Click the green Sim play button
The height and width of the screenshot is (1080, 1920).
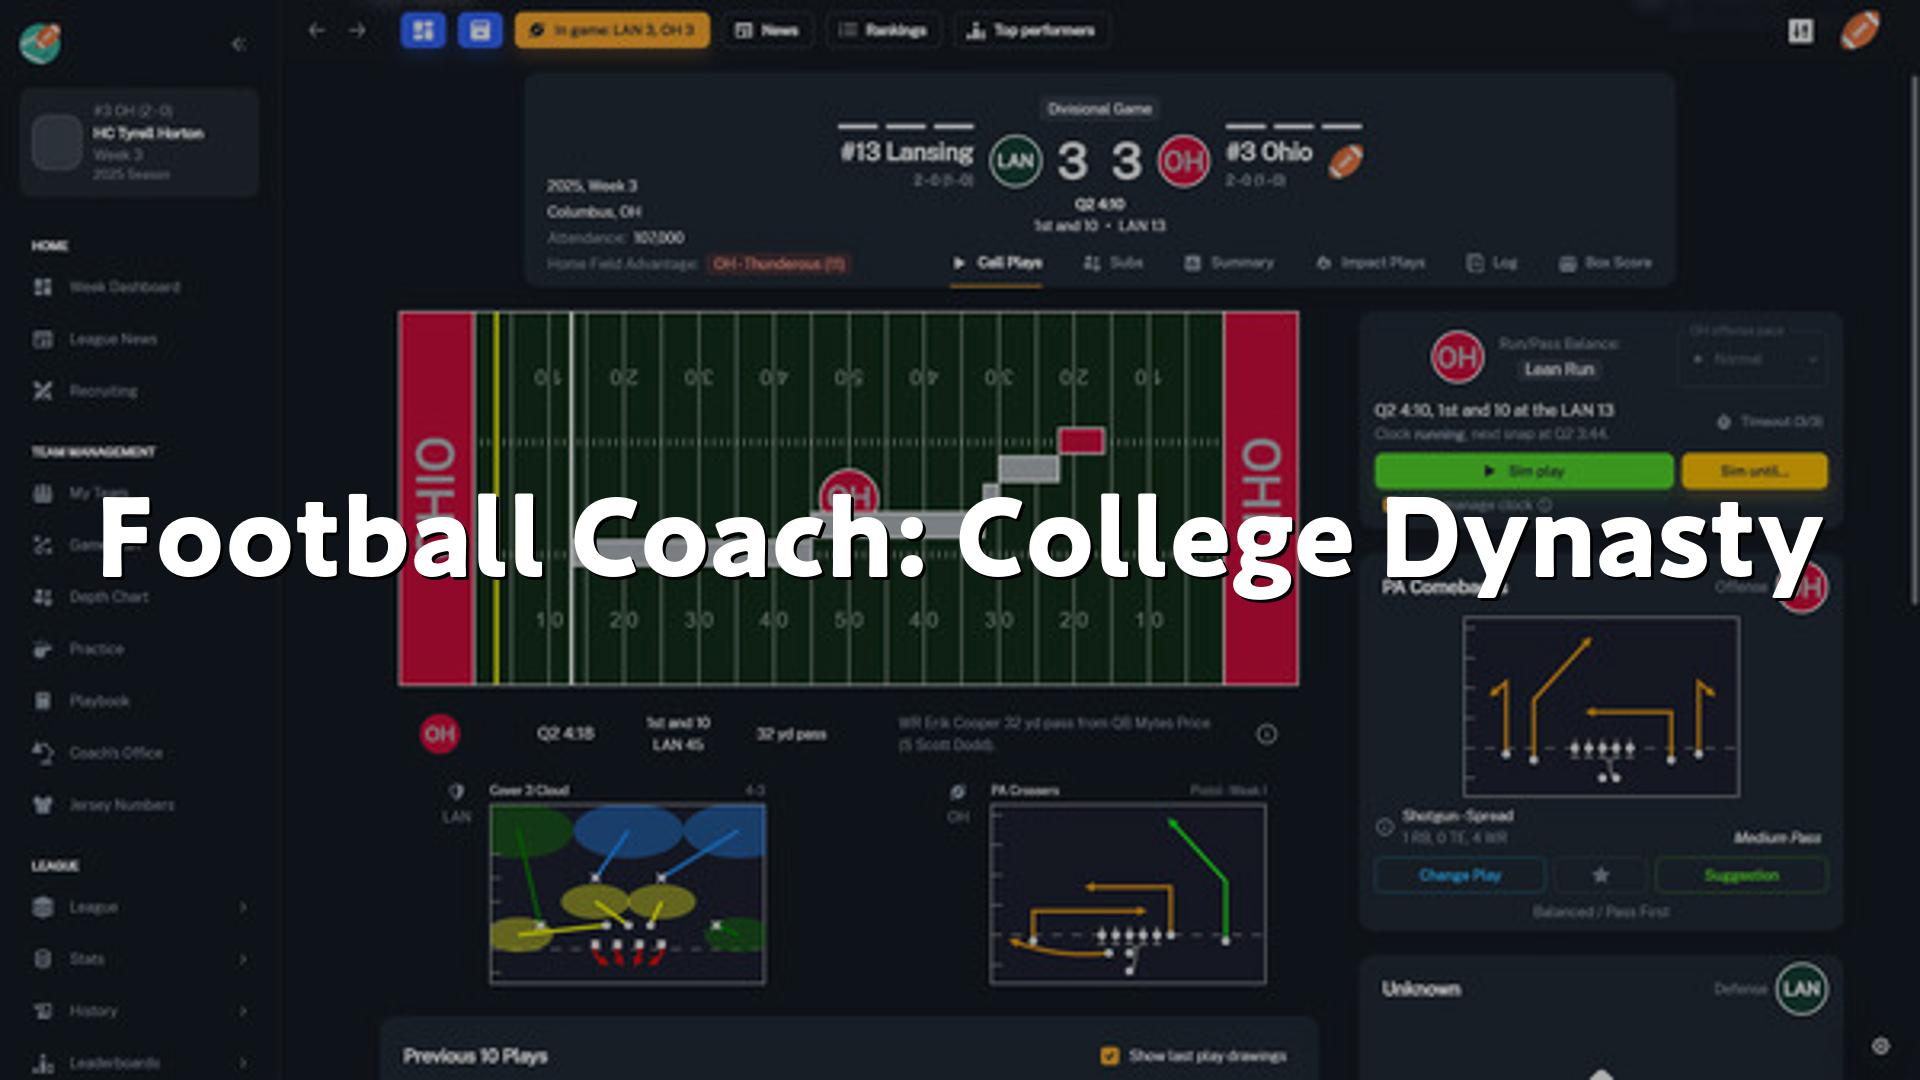[x=1524, y=471]
